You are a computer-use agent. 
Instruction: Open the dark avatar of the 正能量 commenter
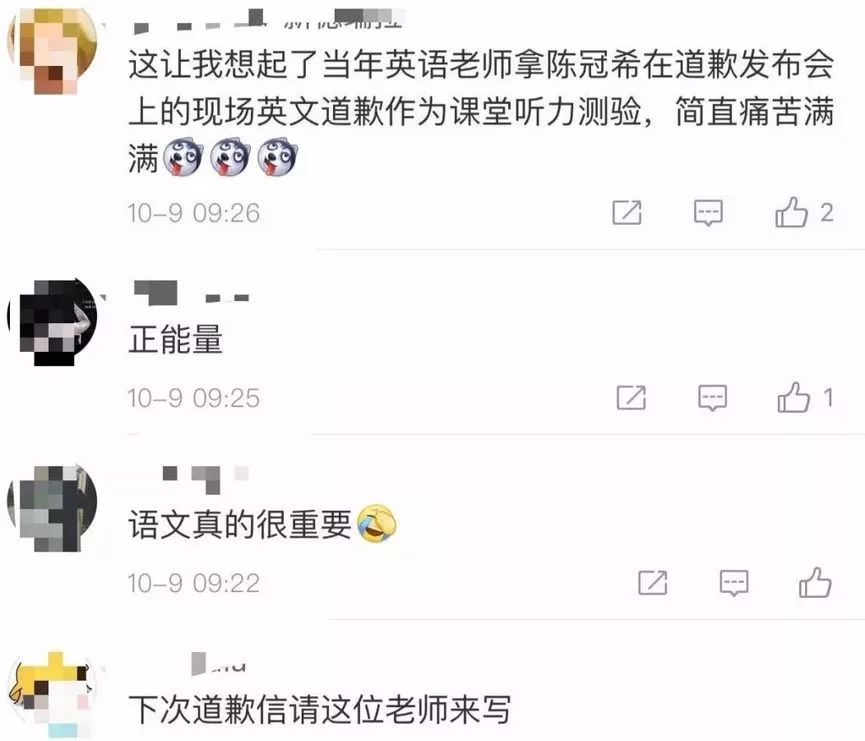tap(53, 322)
